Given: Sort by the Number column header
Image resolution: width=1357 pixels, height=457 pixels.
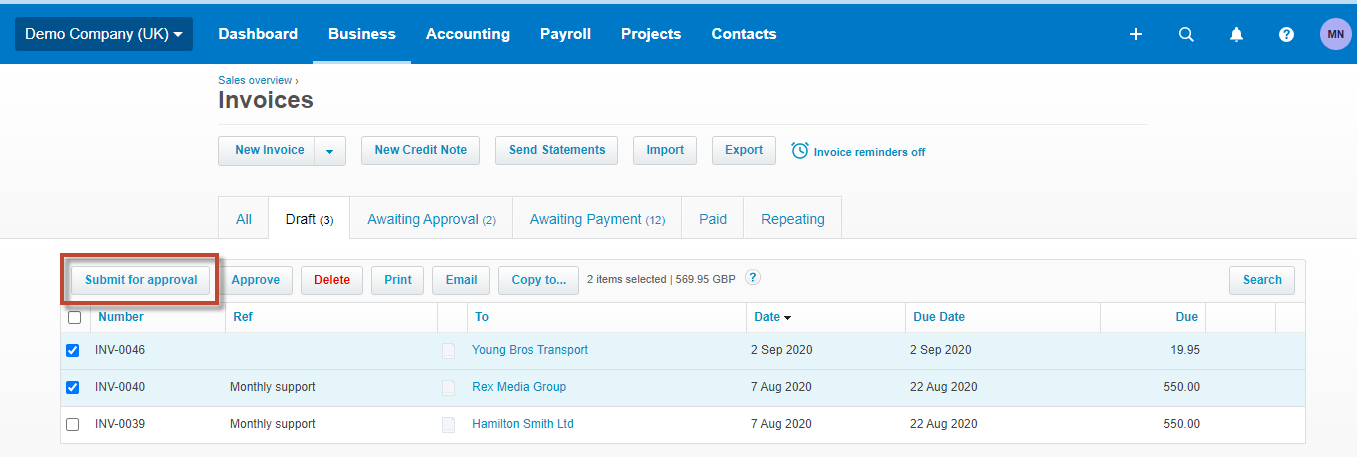Looking at the screenshot, I should coord(121,317).
